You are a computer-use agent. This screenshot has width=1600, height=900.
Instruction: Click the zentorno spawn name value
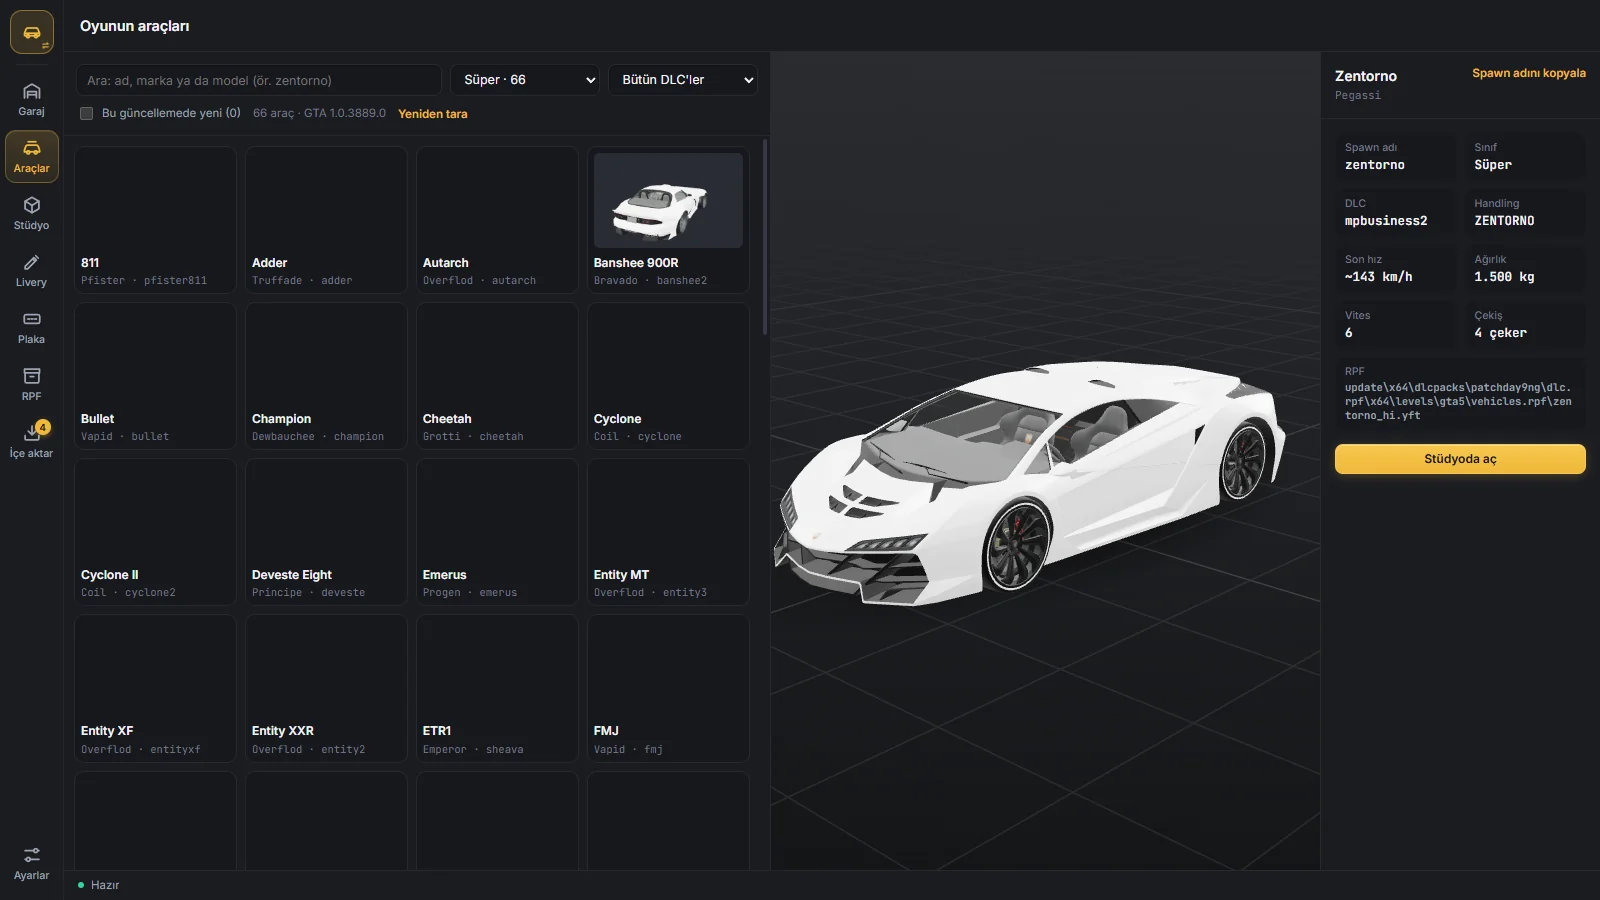(x=1374, y=165)
